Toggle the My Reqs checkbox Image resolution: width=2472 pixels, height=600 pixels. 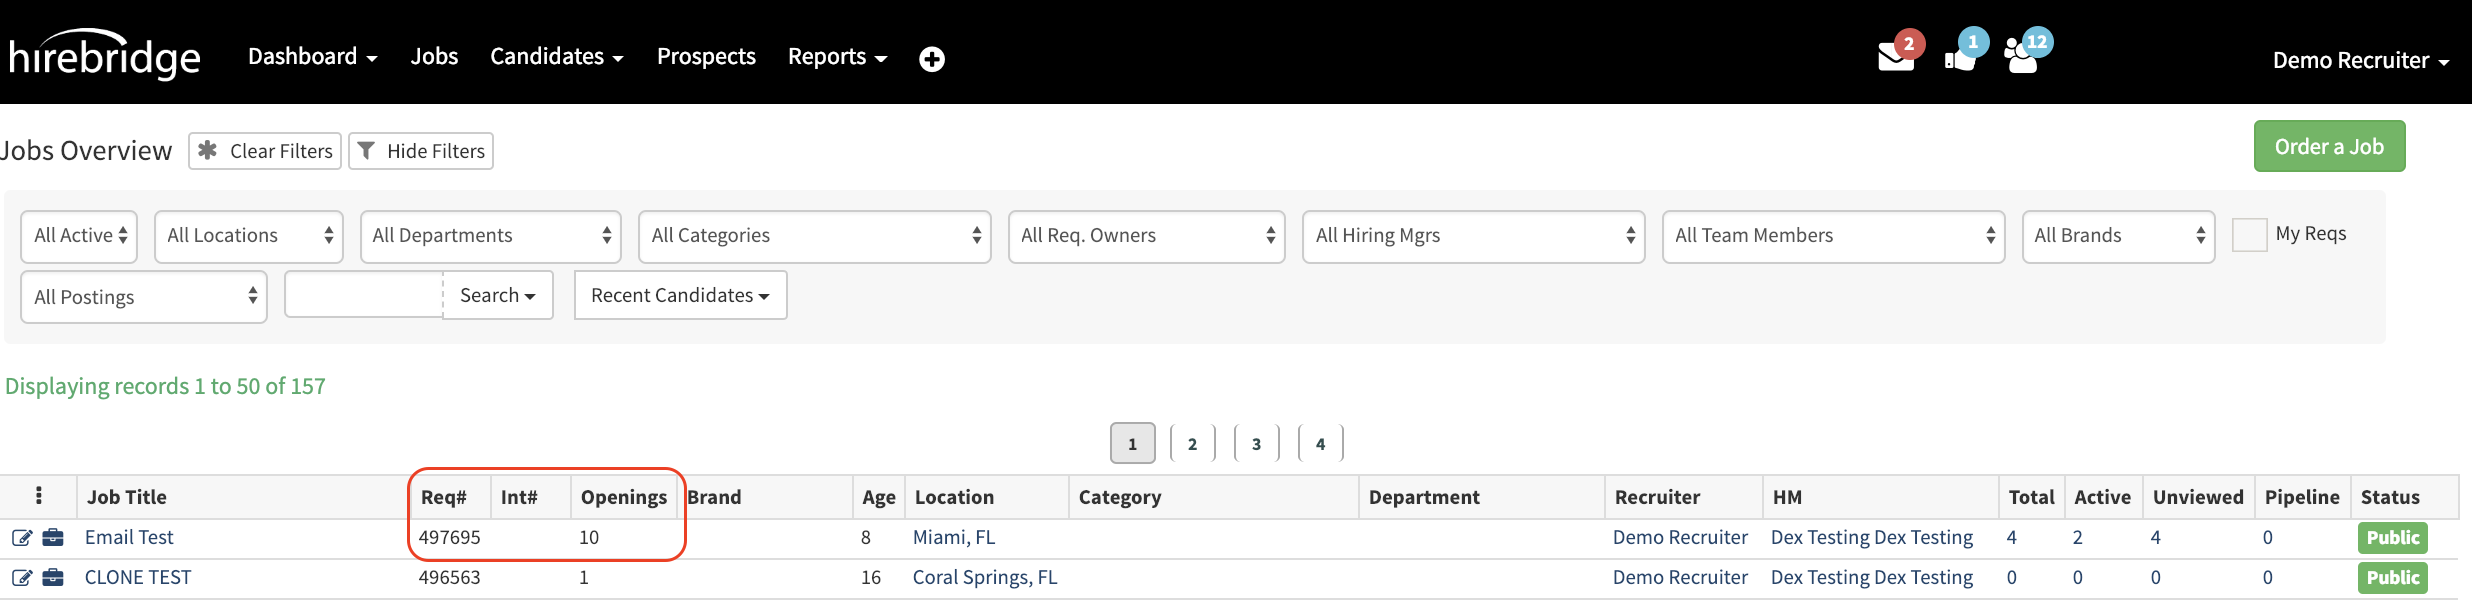coord(2249,235)
